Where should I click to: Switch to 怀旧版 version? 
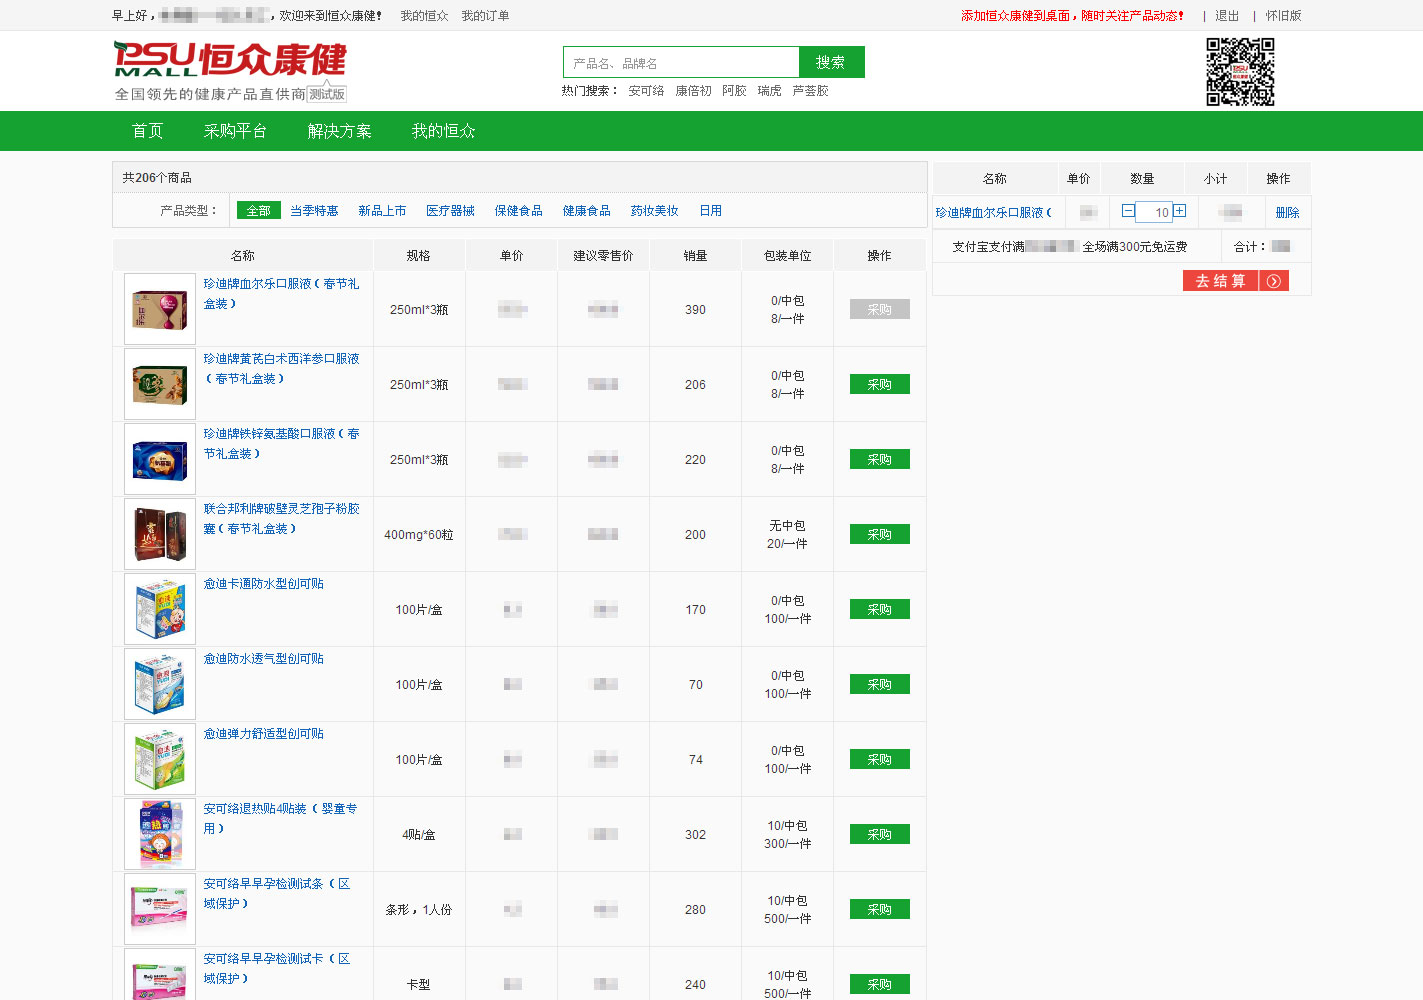point(1284,16)
